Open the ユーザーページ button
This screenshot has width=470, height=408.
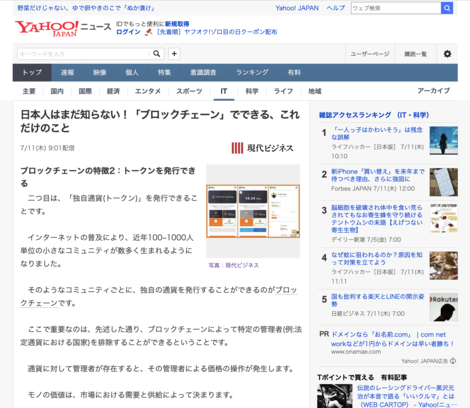click(x=370, y=54)
